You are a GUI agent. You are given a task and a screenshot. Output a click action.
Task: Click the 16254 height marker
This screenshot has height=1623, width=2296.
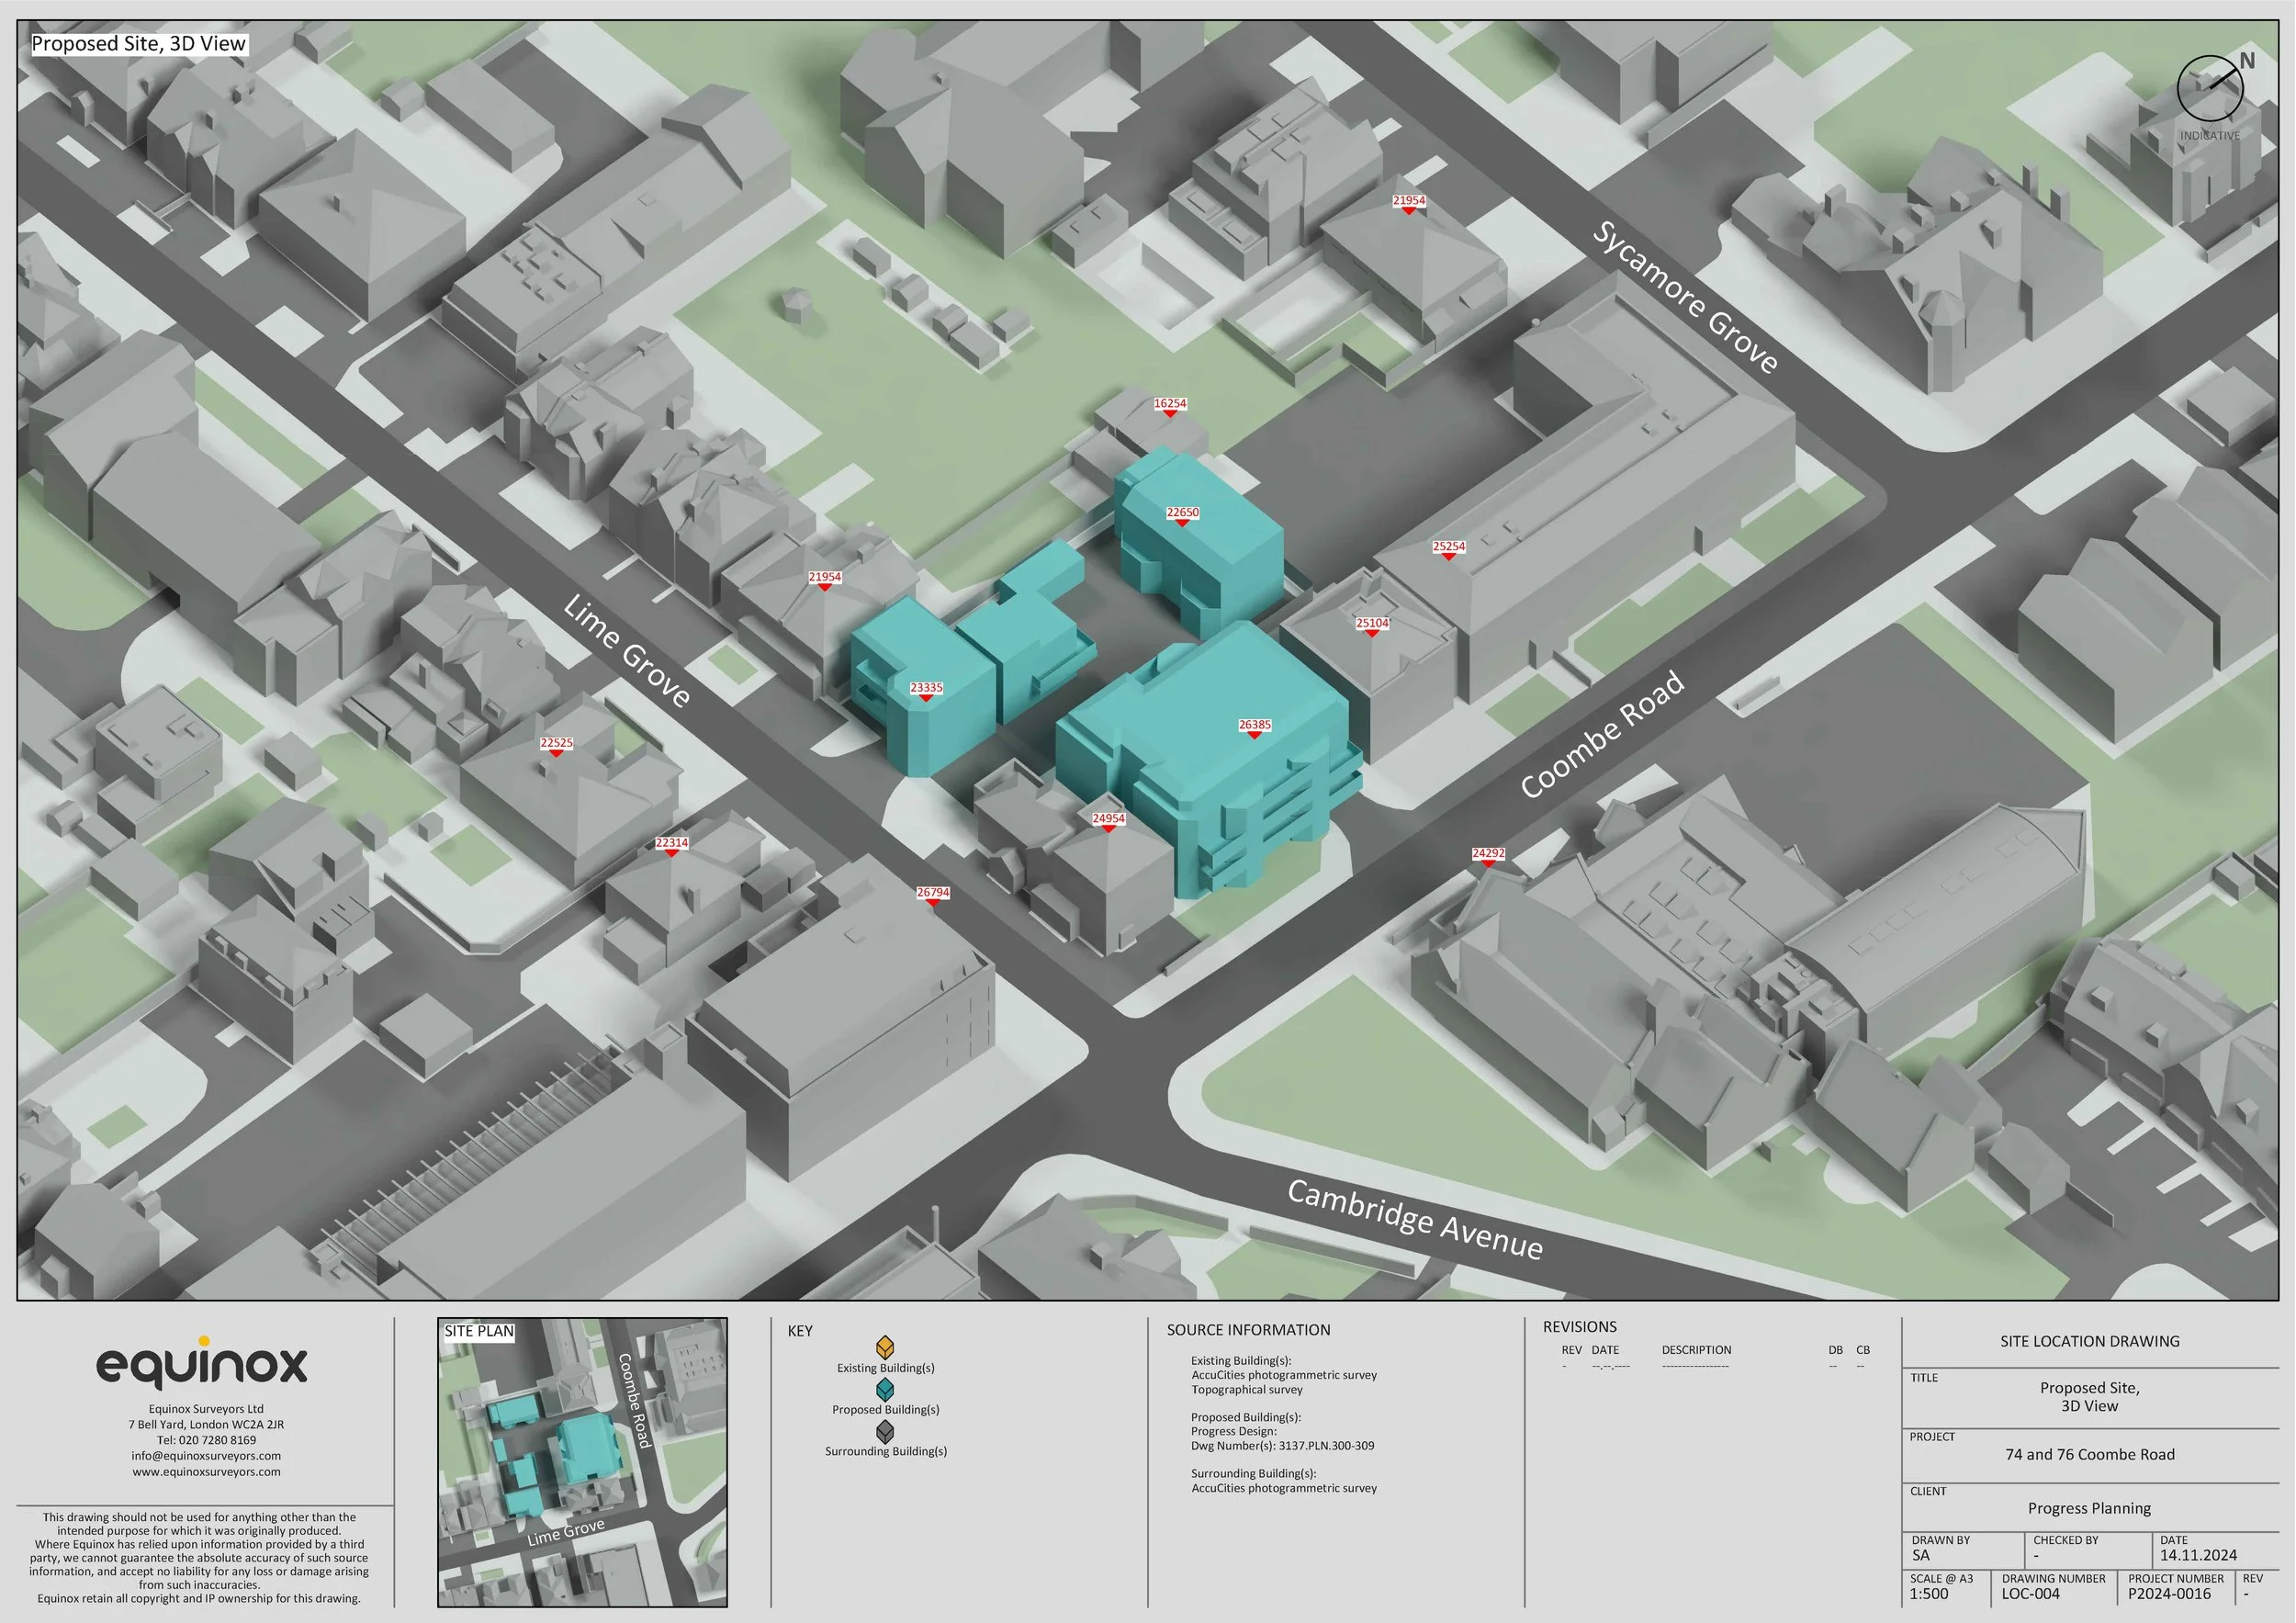tap(1170, 405)
